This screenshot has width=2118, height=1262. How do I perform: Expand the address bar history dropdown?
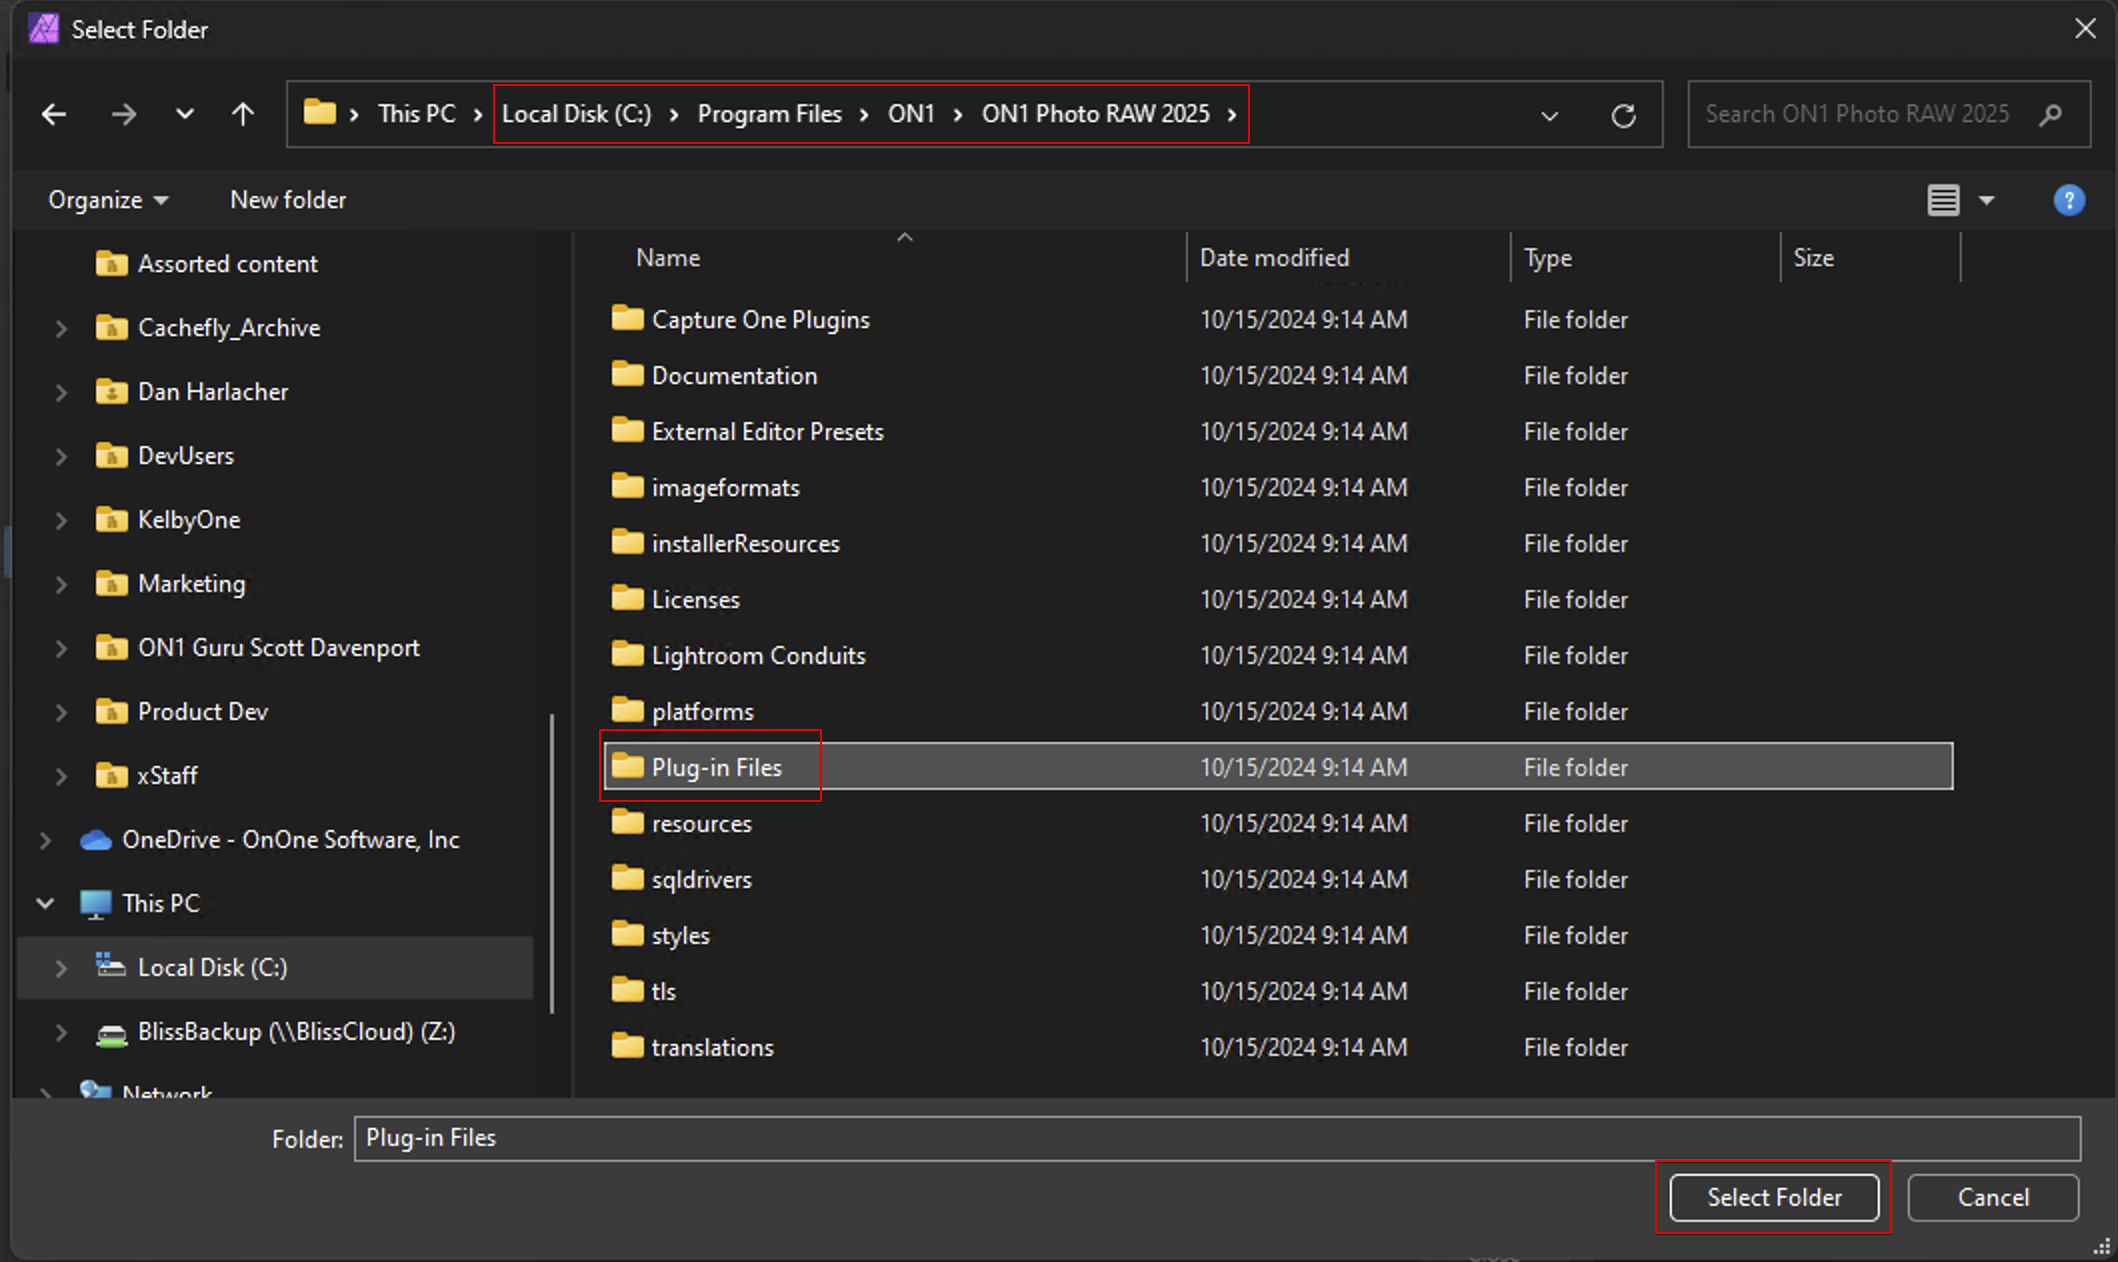point(1549,116)
